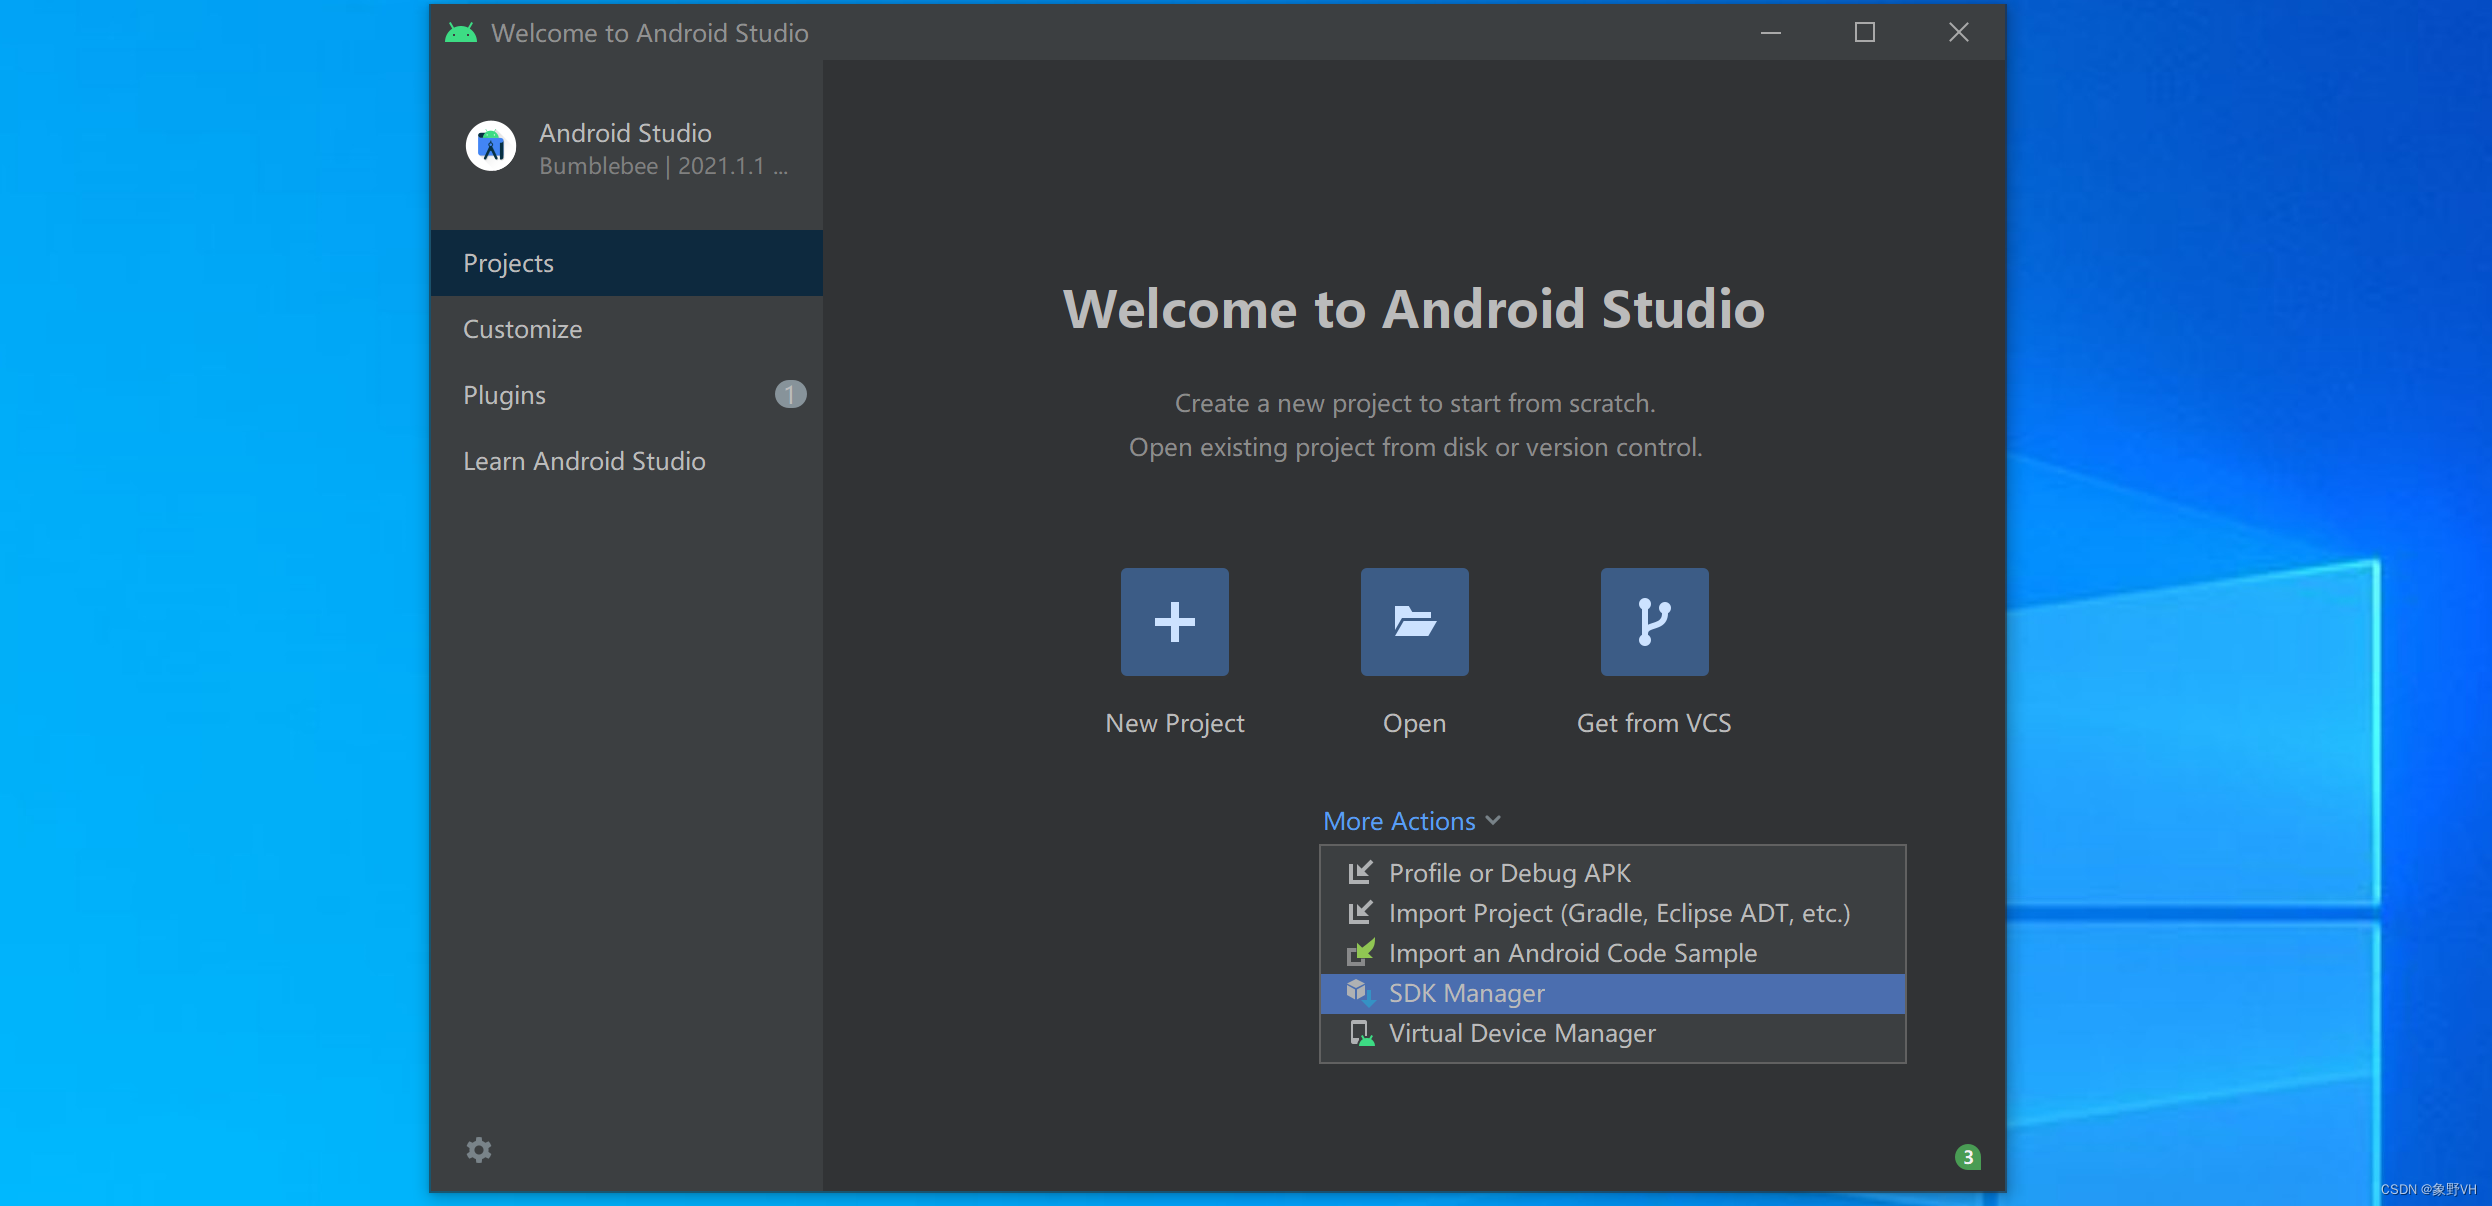Go to the Plugins tab

(504, 395)
